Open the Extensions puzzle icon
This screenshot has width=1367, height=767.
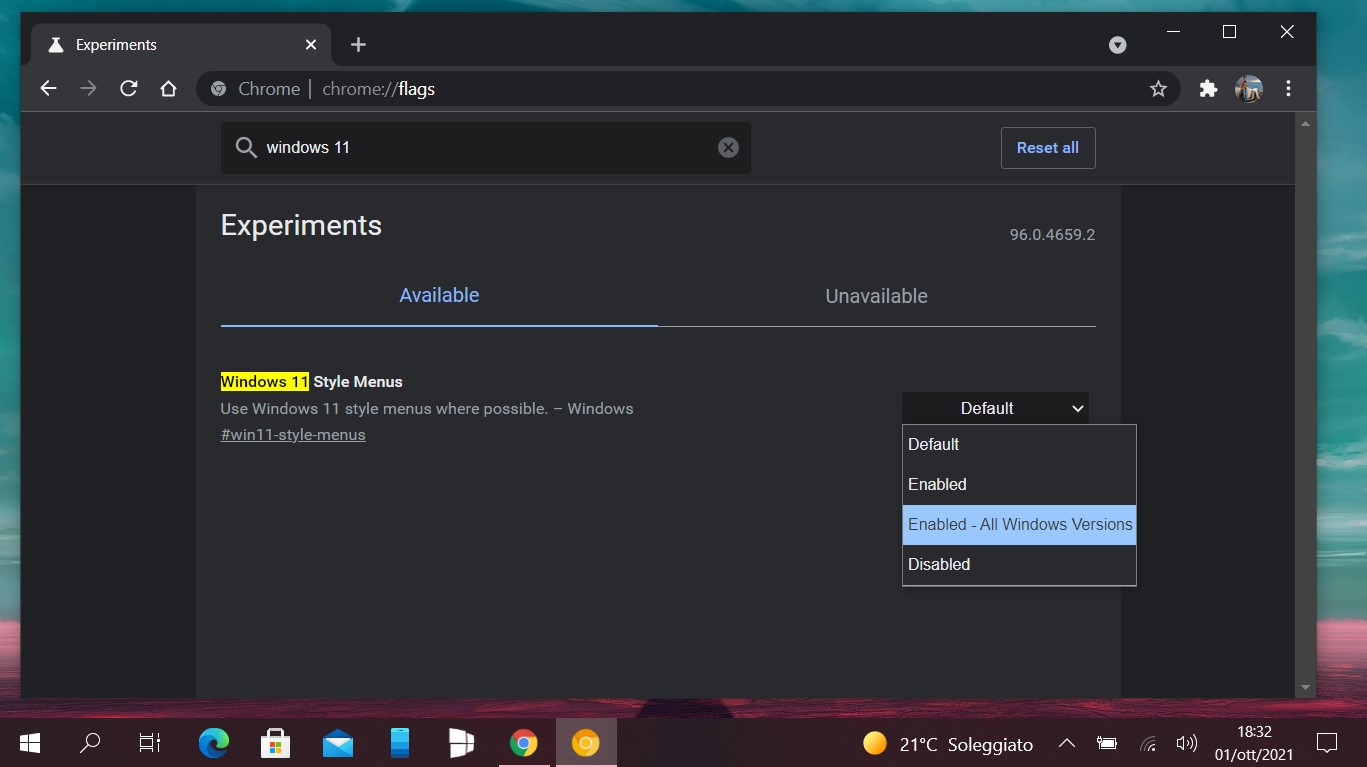pos(1208,89)
